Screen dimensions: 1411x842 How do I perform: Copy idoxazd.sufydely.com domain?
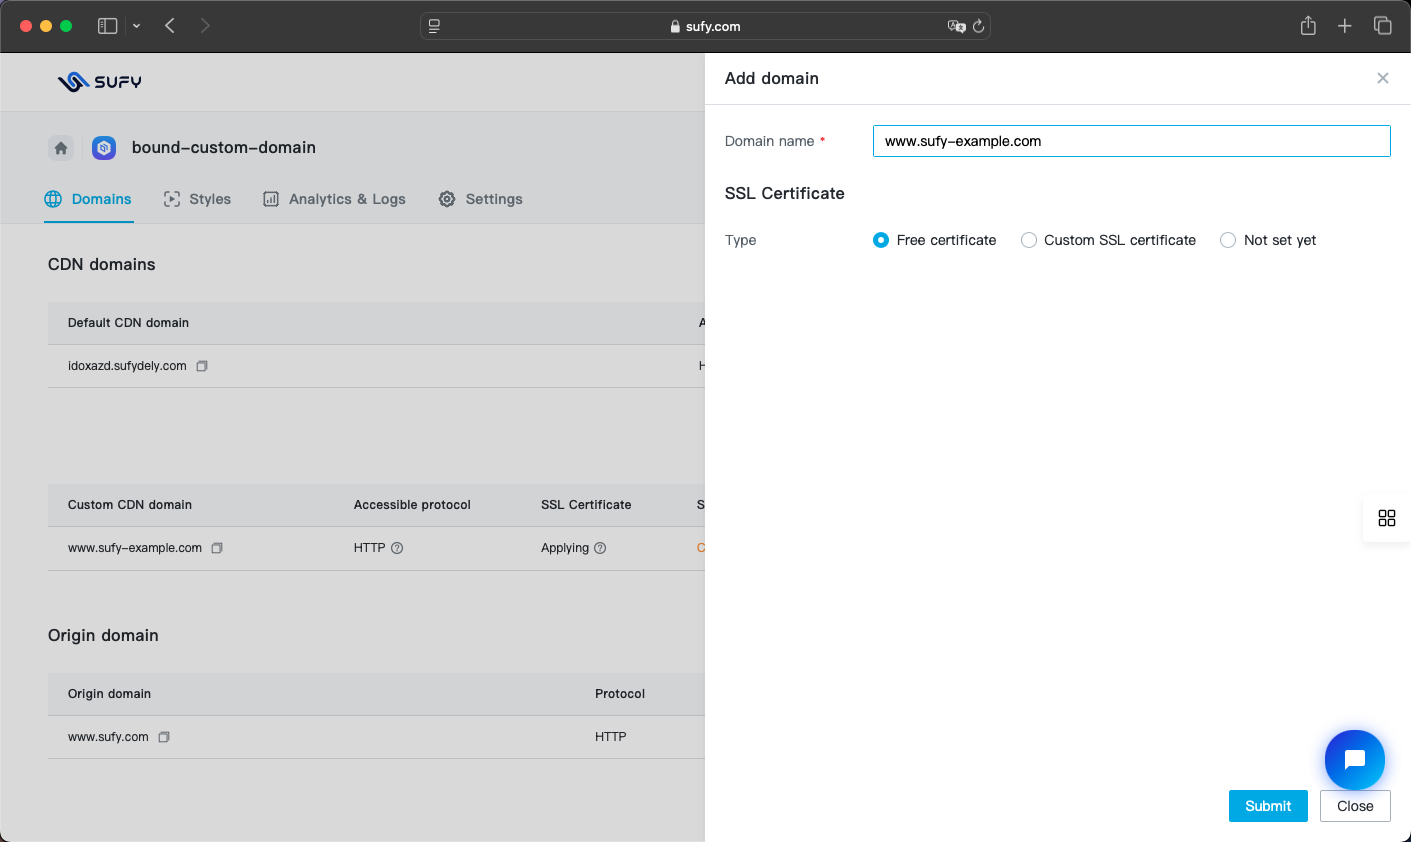click(x=202, y=366)
